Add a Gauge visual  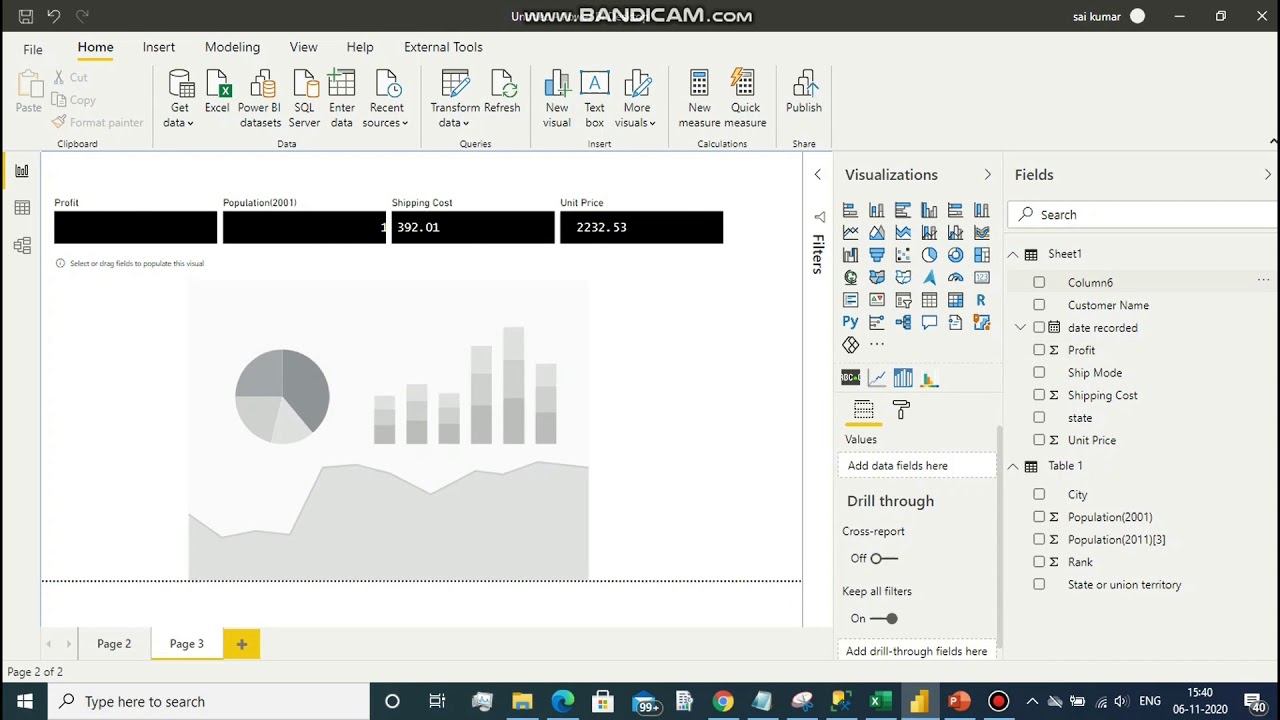pos(955,277)
